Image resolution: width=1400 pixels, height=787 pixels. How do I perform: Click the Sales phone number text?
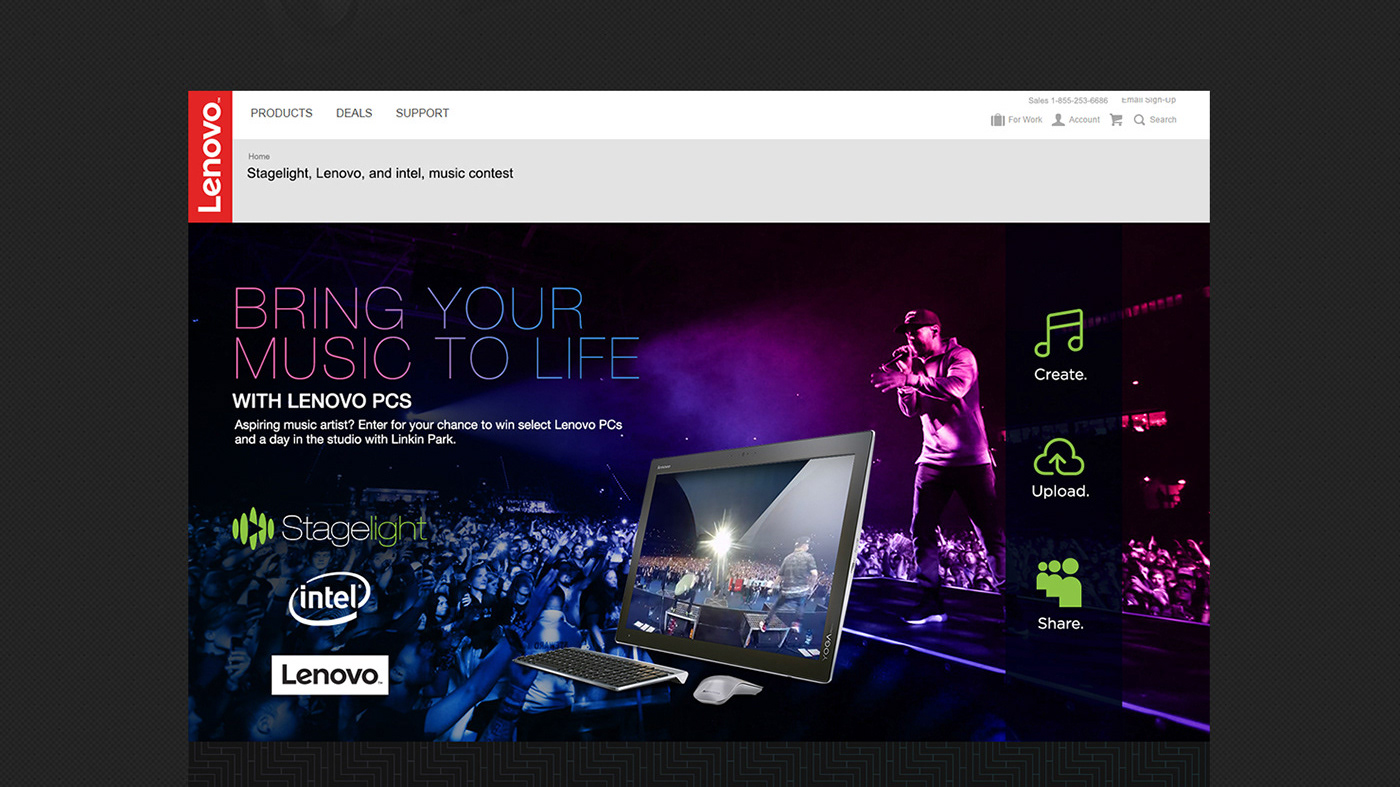click(1068, 101)
